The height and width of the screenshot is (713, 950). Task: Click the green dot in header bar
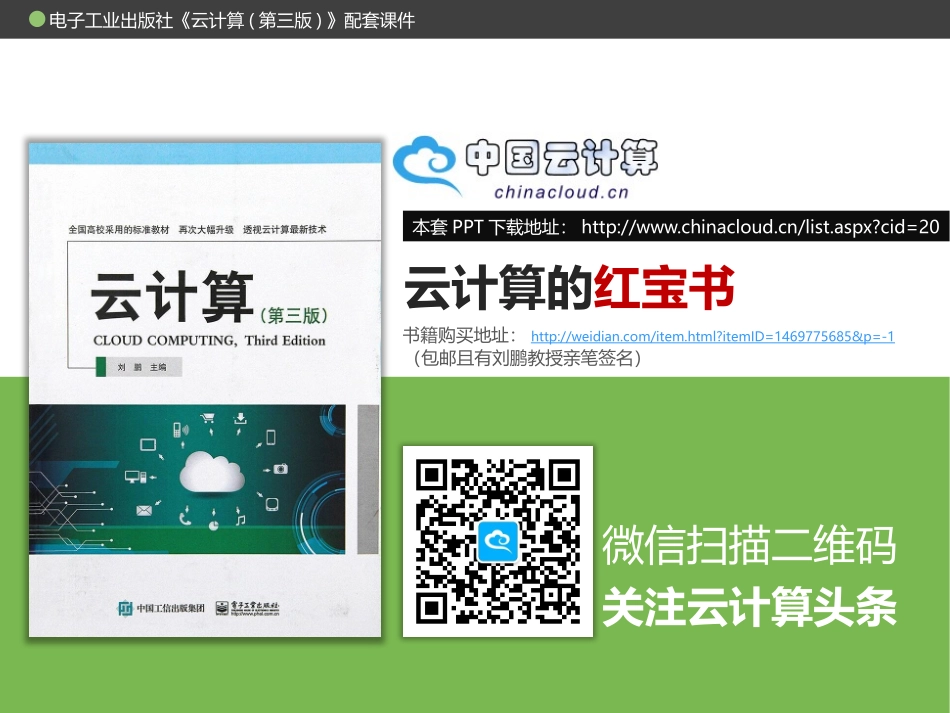[x=37, y=19]
